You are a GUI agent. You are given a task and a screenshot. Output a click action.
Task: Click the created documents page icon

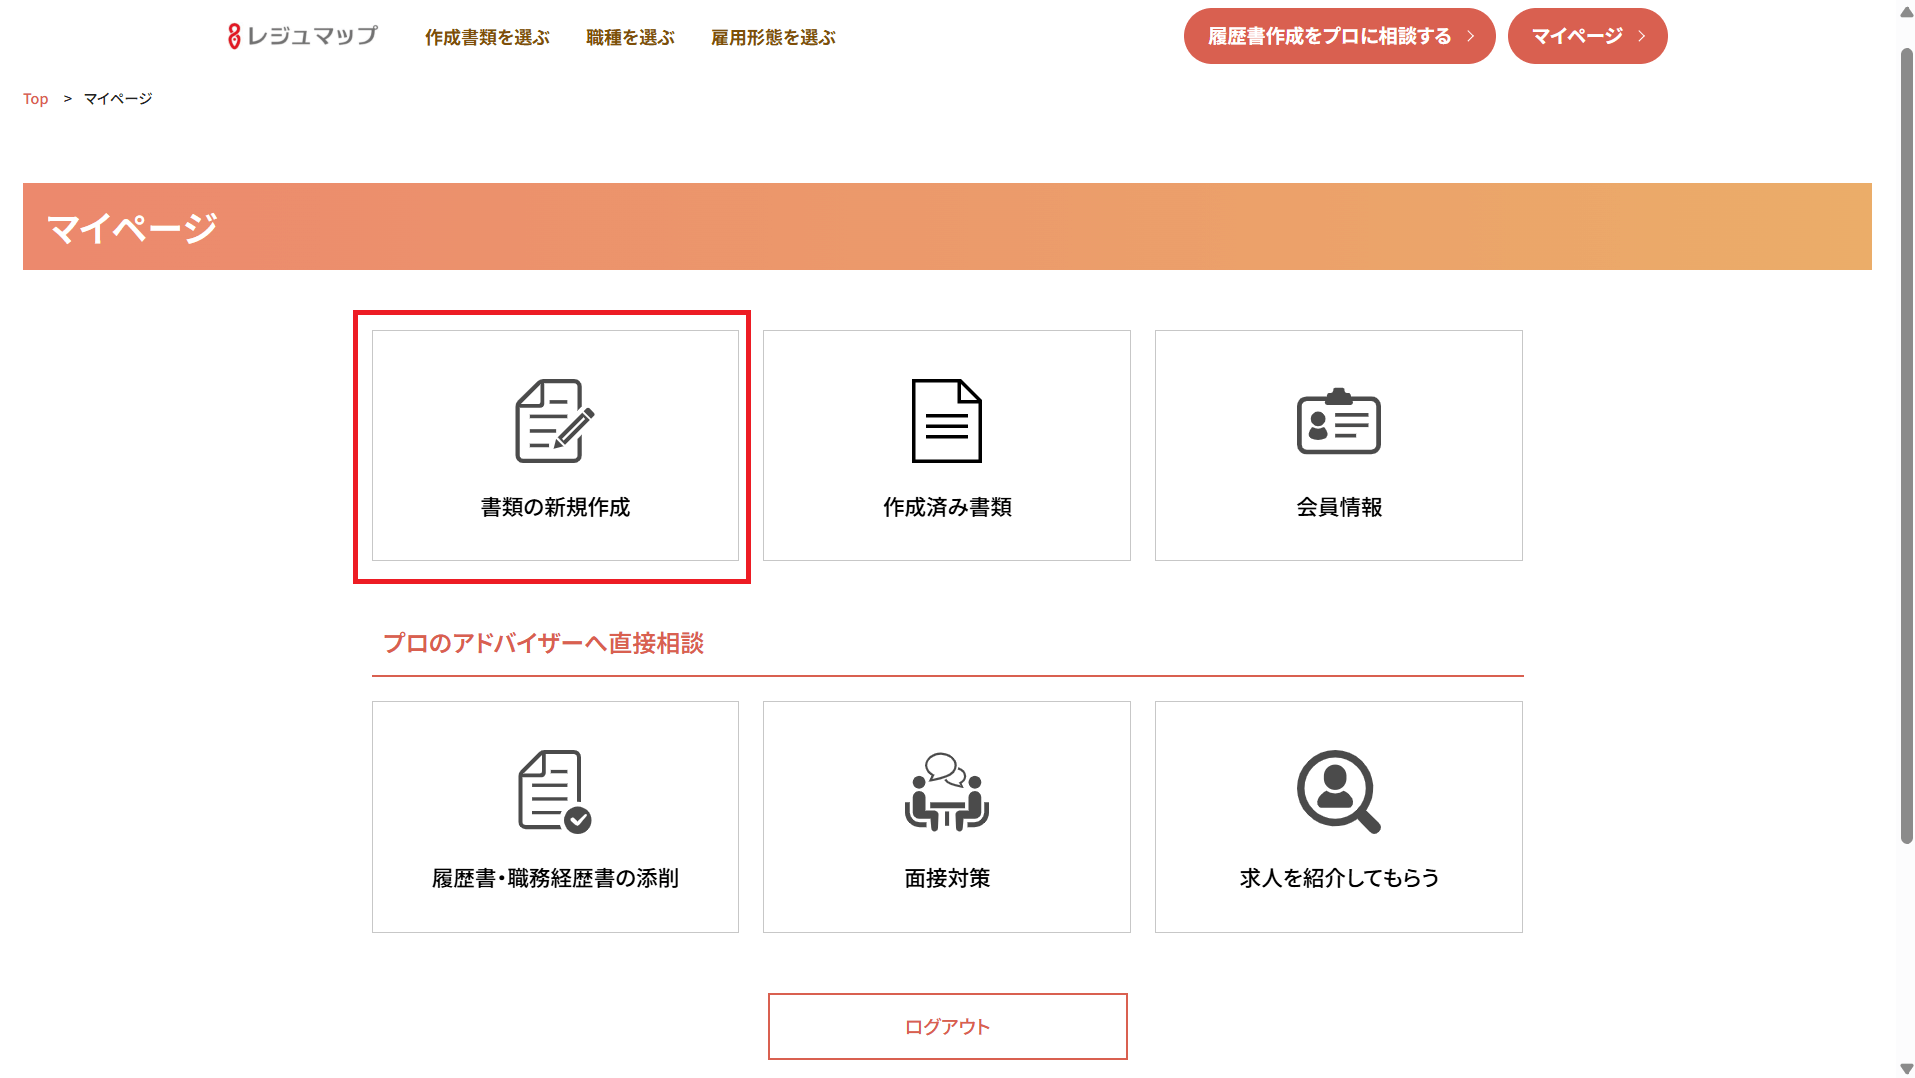coord(946,421)
